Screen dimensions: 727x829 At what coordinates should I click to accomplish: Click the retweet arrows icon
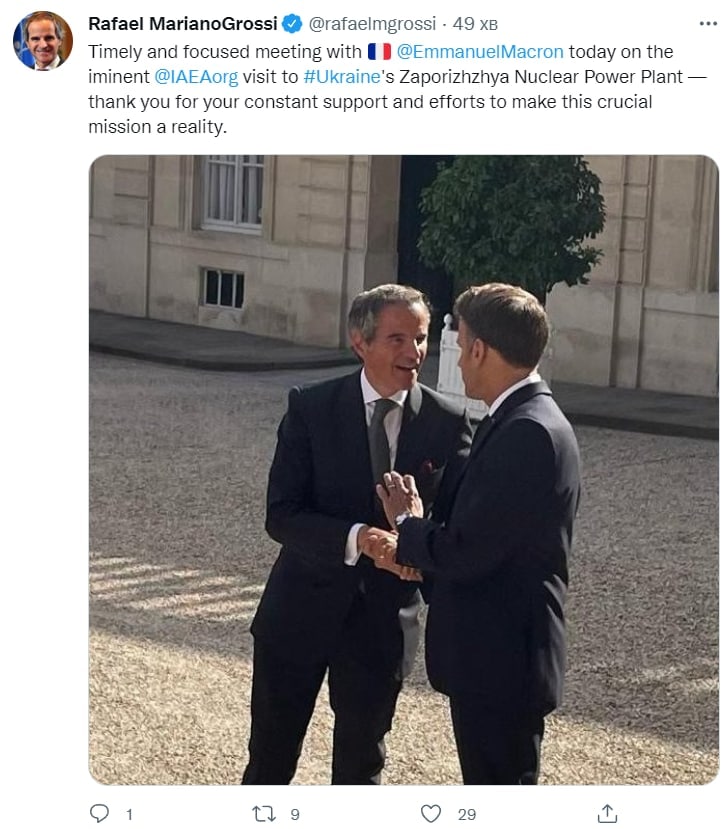[265, 814]
